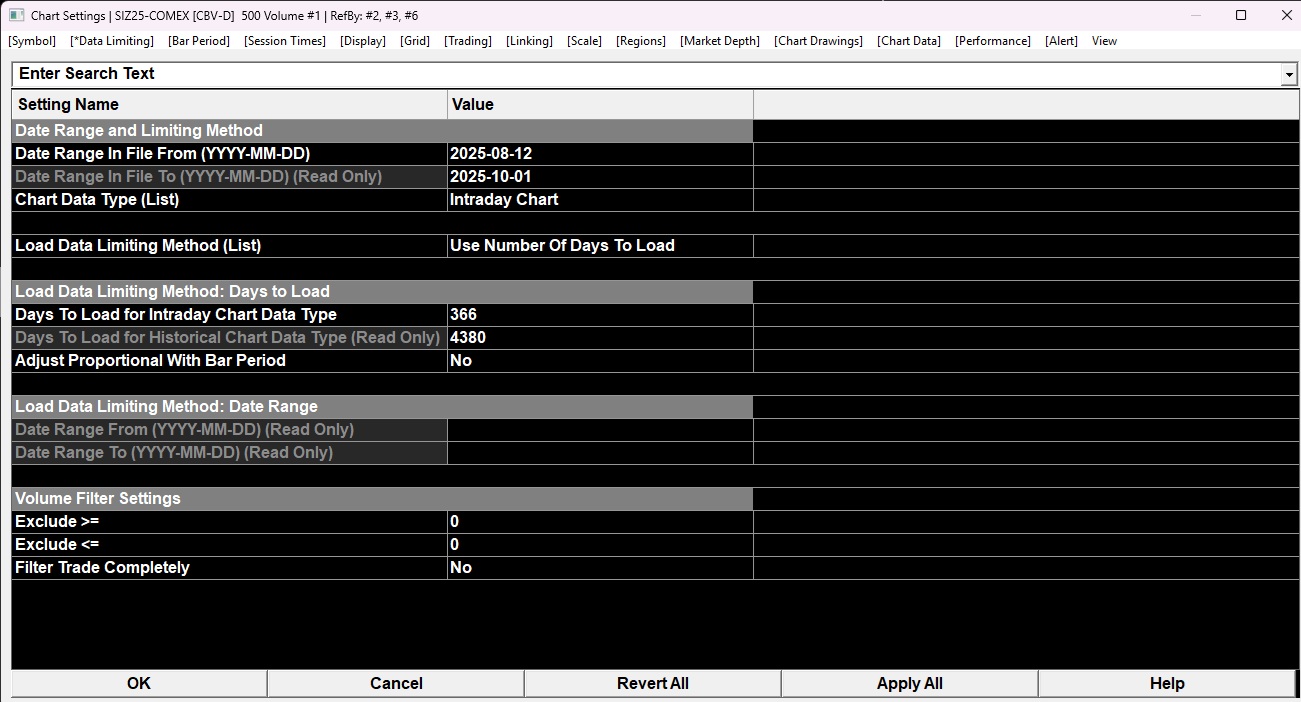Viewport: 1301px width, 702px height.
Task: Click the Apply All button
Action: (x=910, y=683)
